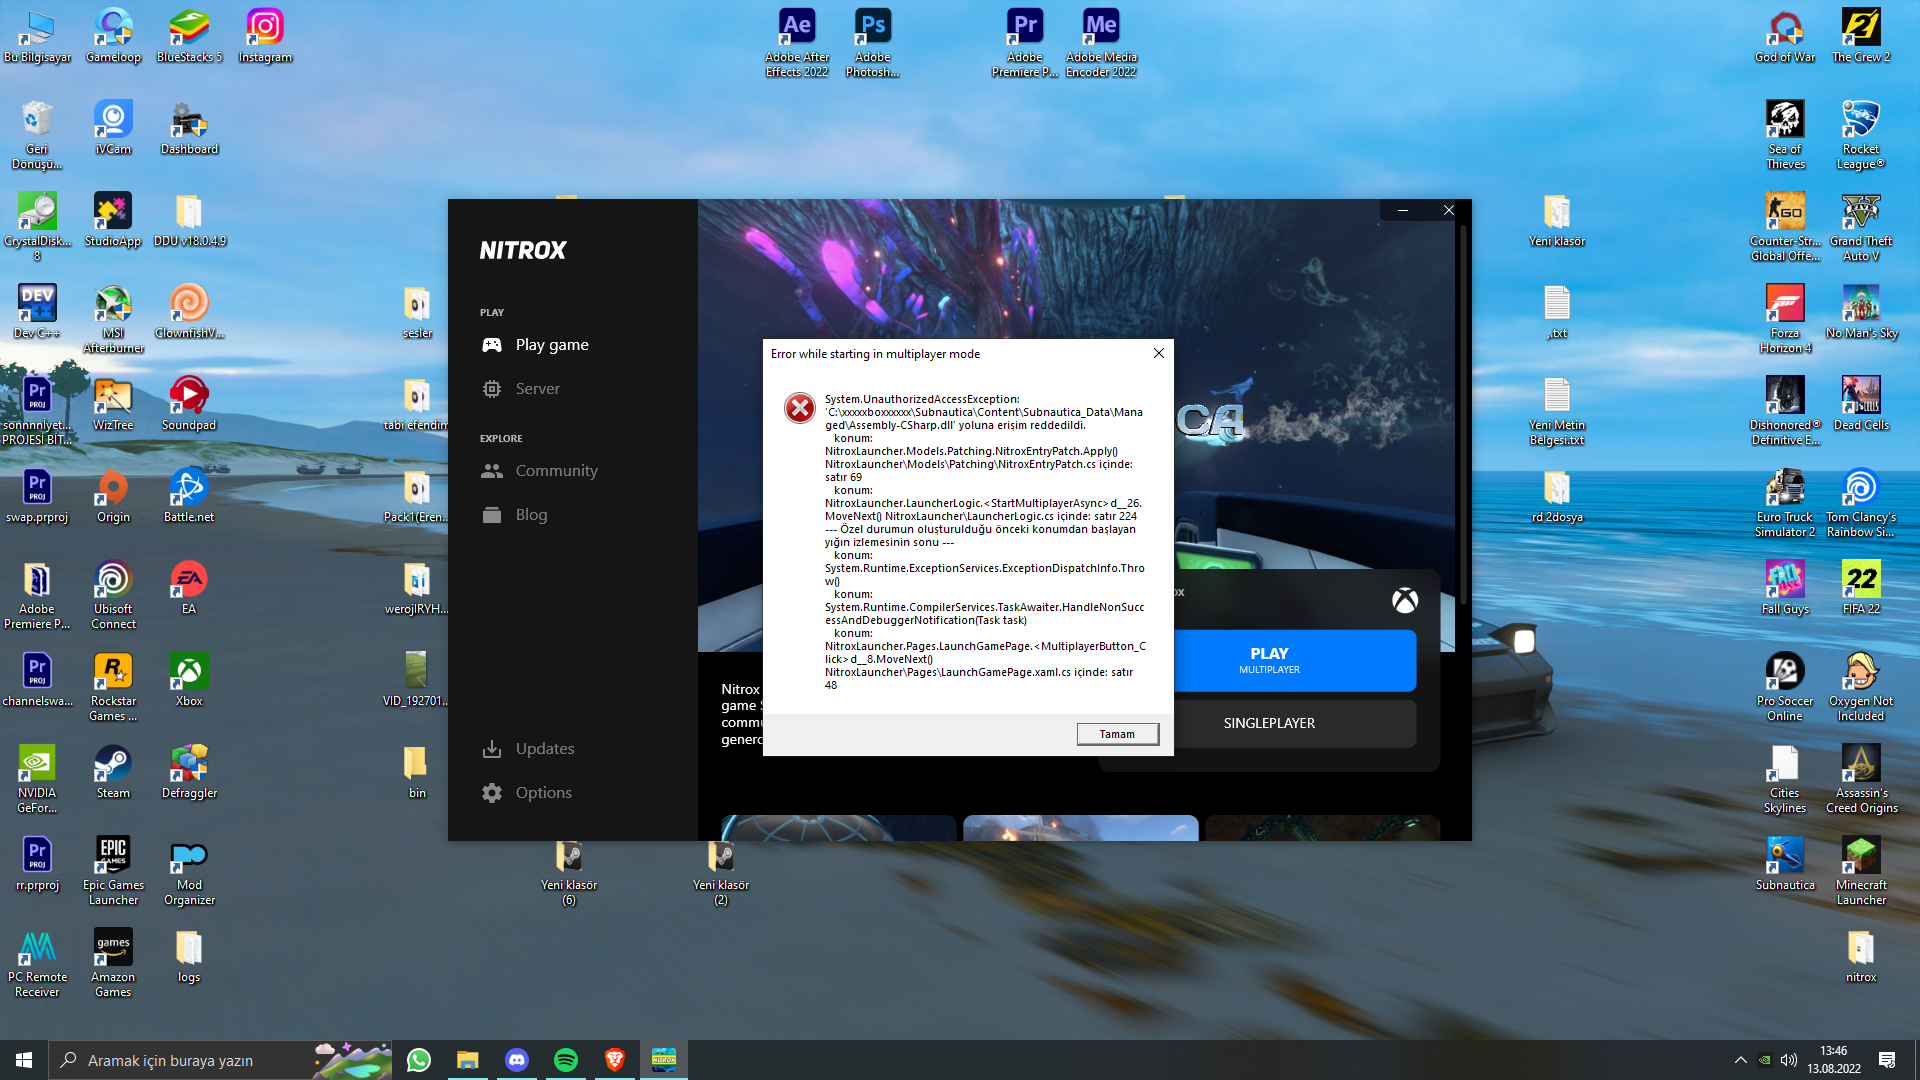Select No Man's Sky icon
1920x1080 pixels.
1861,312
